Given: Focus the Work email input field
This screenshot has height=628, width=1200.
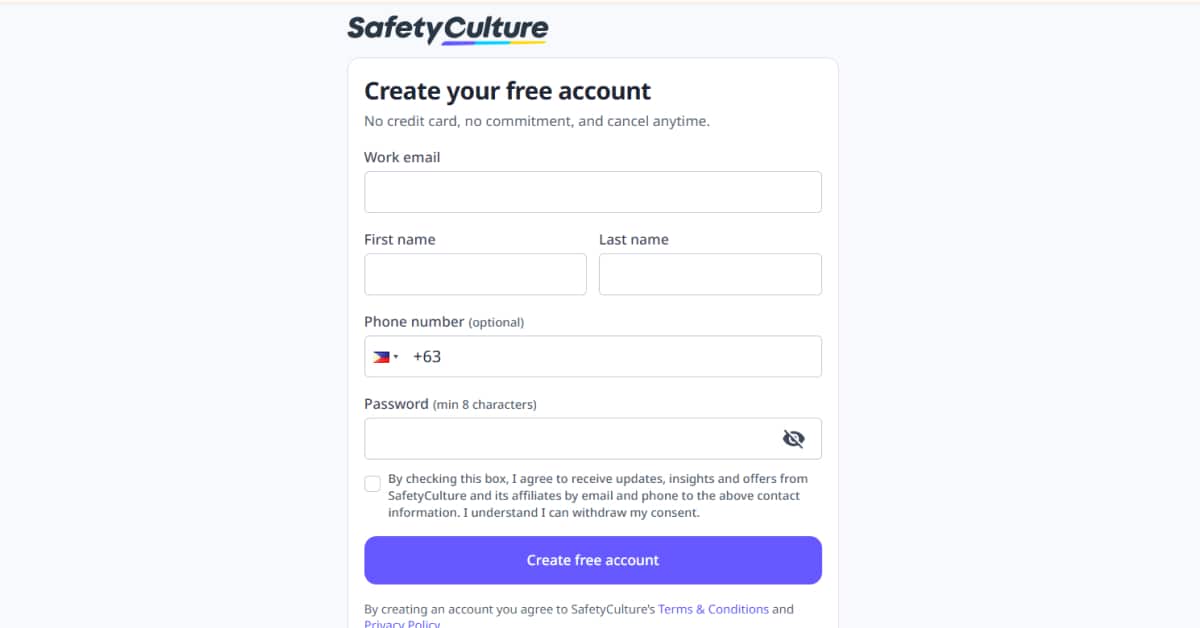Looking at the screenshot, I should point(592,192).
